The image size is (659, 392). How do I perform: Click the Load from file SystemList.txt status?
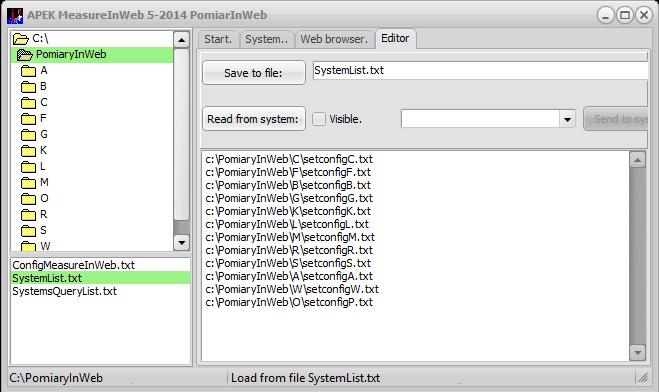click(x=306, y=378)
